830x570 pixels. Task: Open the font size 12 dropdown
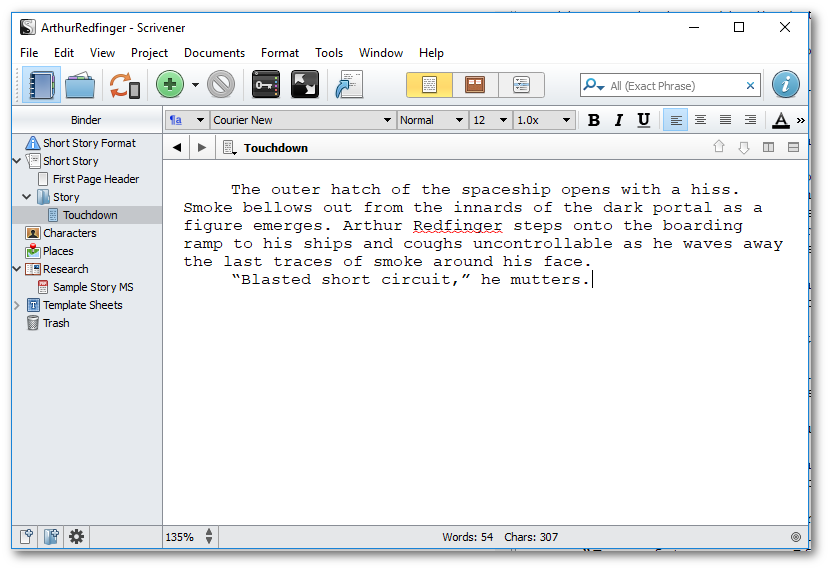pos(491,120)
